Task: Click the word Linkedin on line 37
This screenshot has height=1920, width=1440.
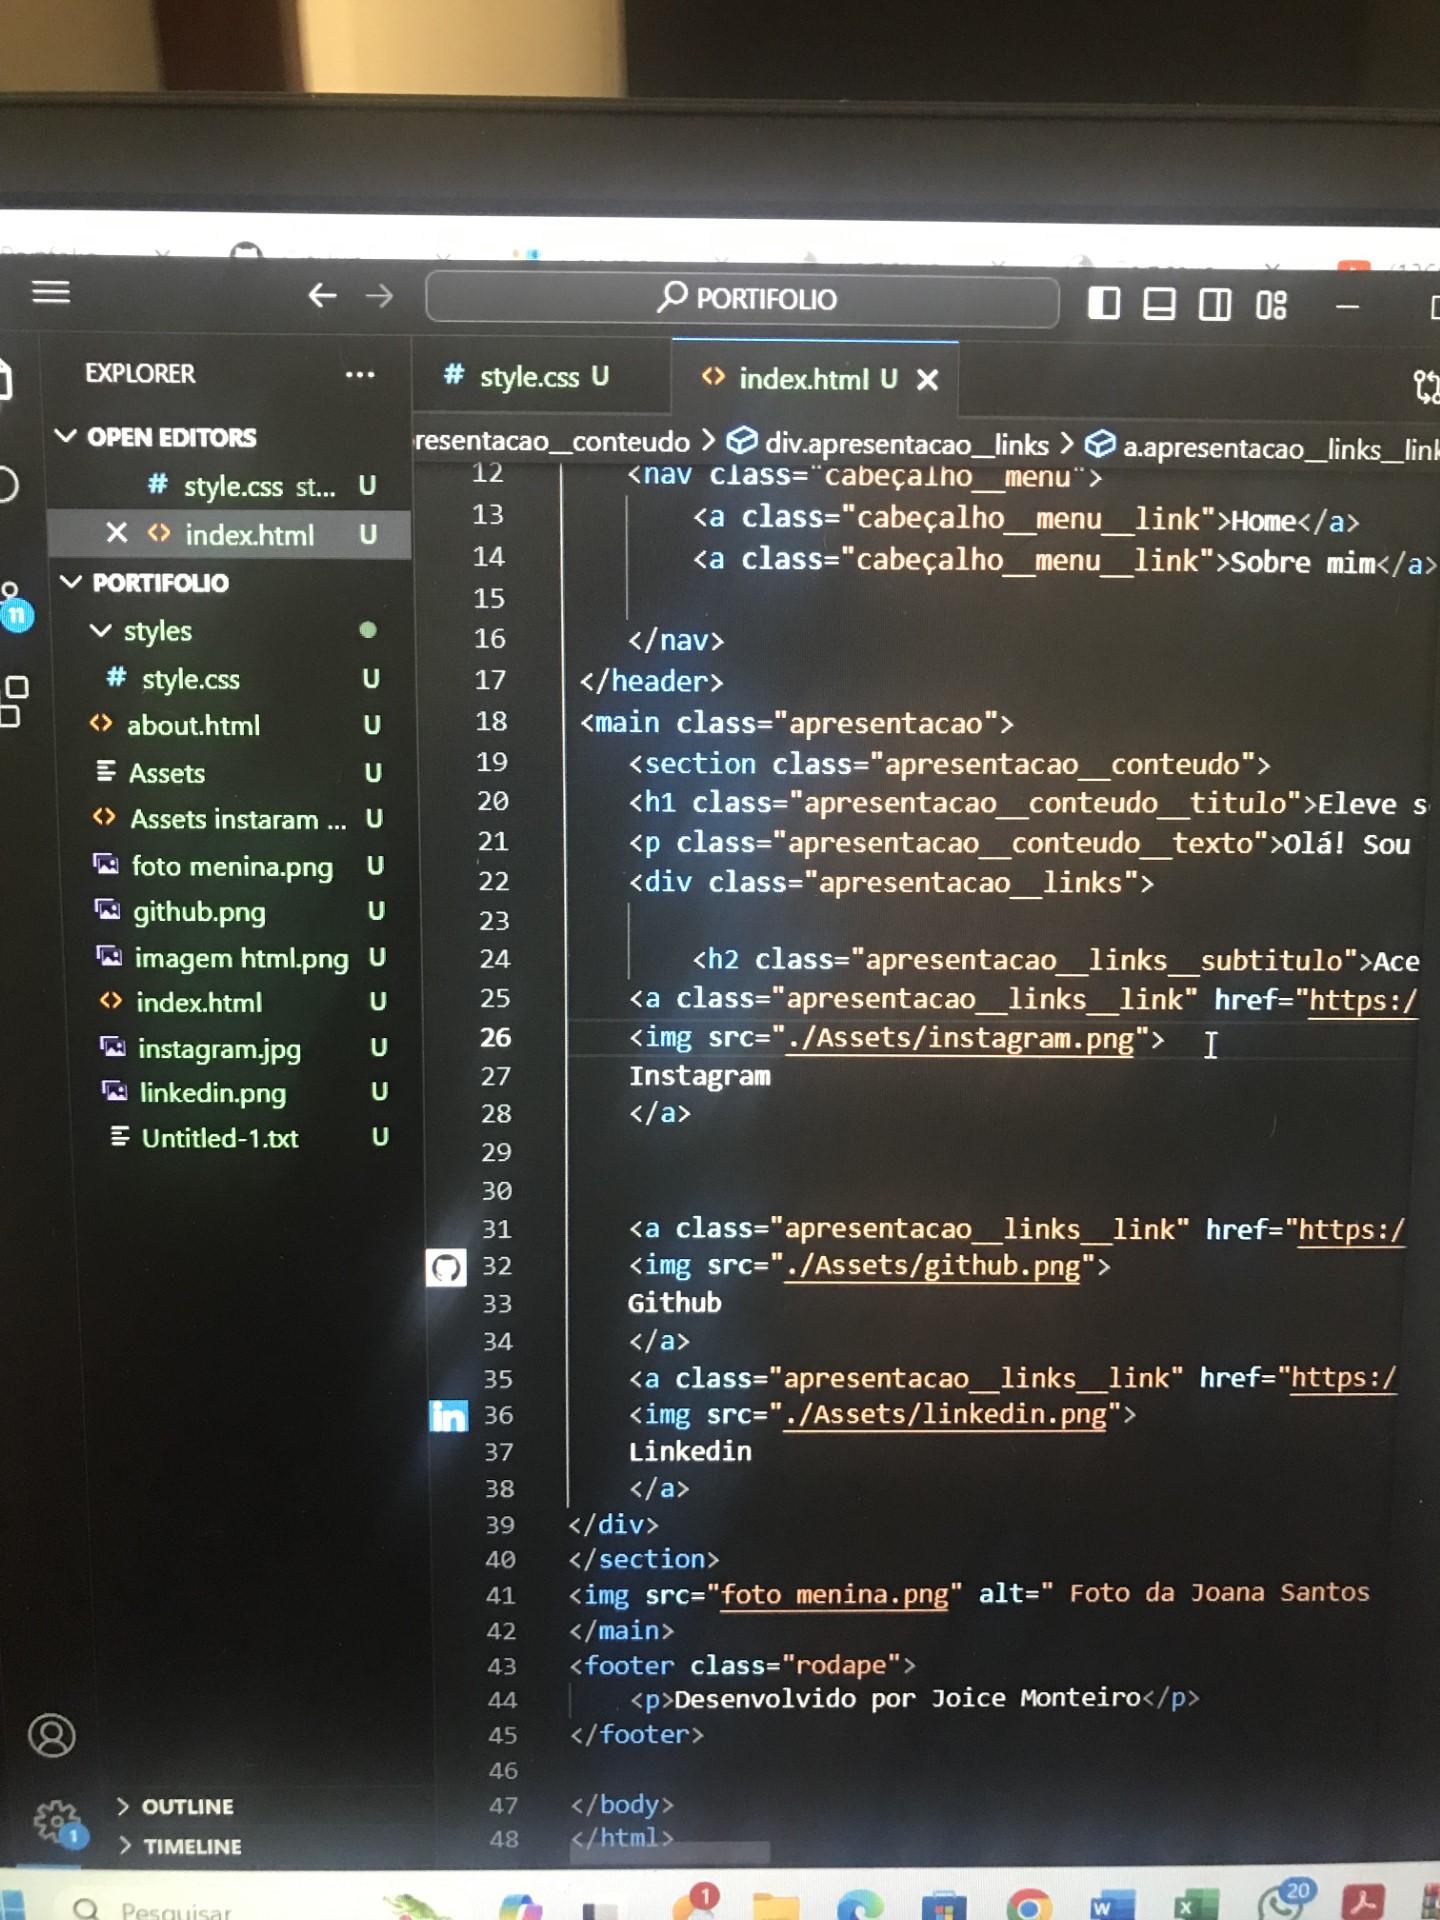Action: tap(690, 1451)
